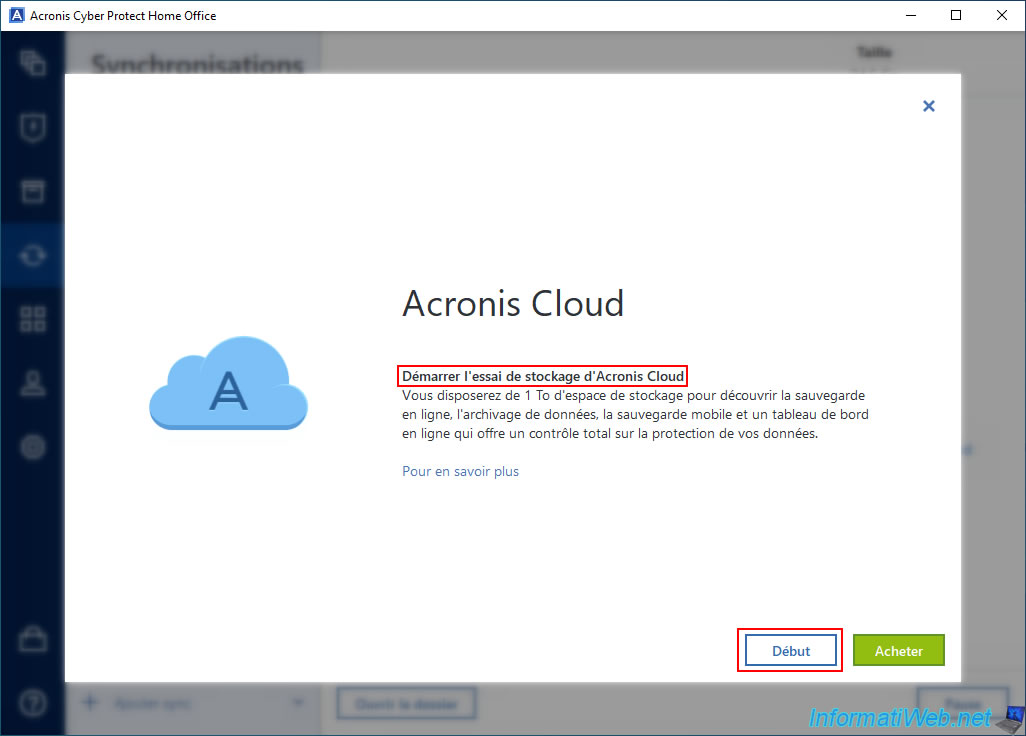The image size is (1026, 736).
Task: Click the Début button to start trial
Action: coord(790,651)
